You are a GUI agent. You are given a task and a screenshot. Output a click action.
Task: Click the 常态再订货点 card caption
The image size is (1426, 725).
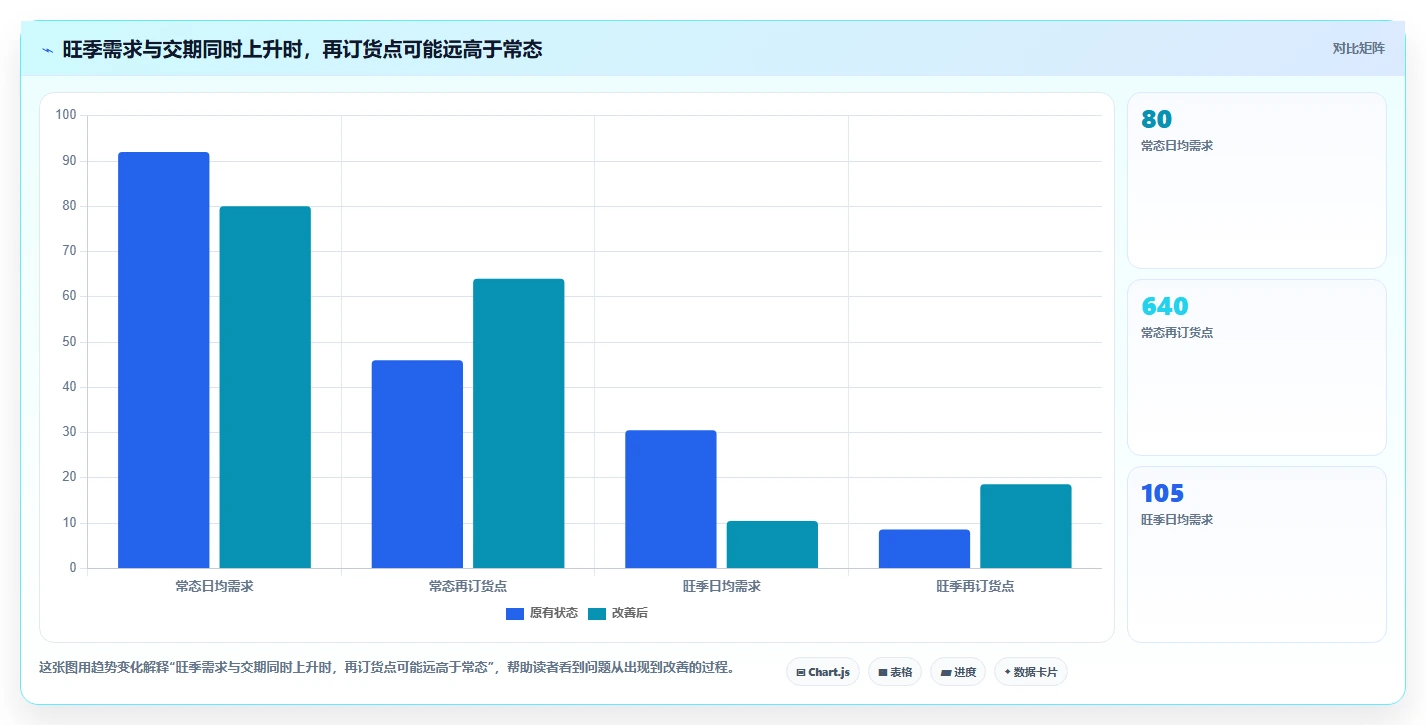point(1177,333)
